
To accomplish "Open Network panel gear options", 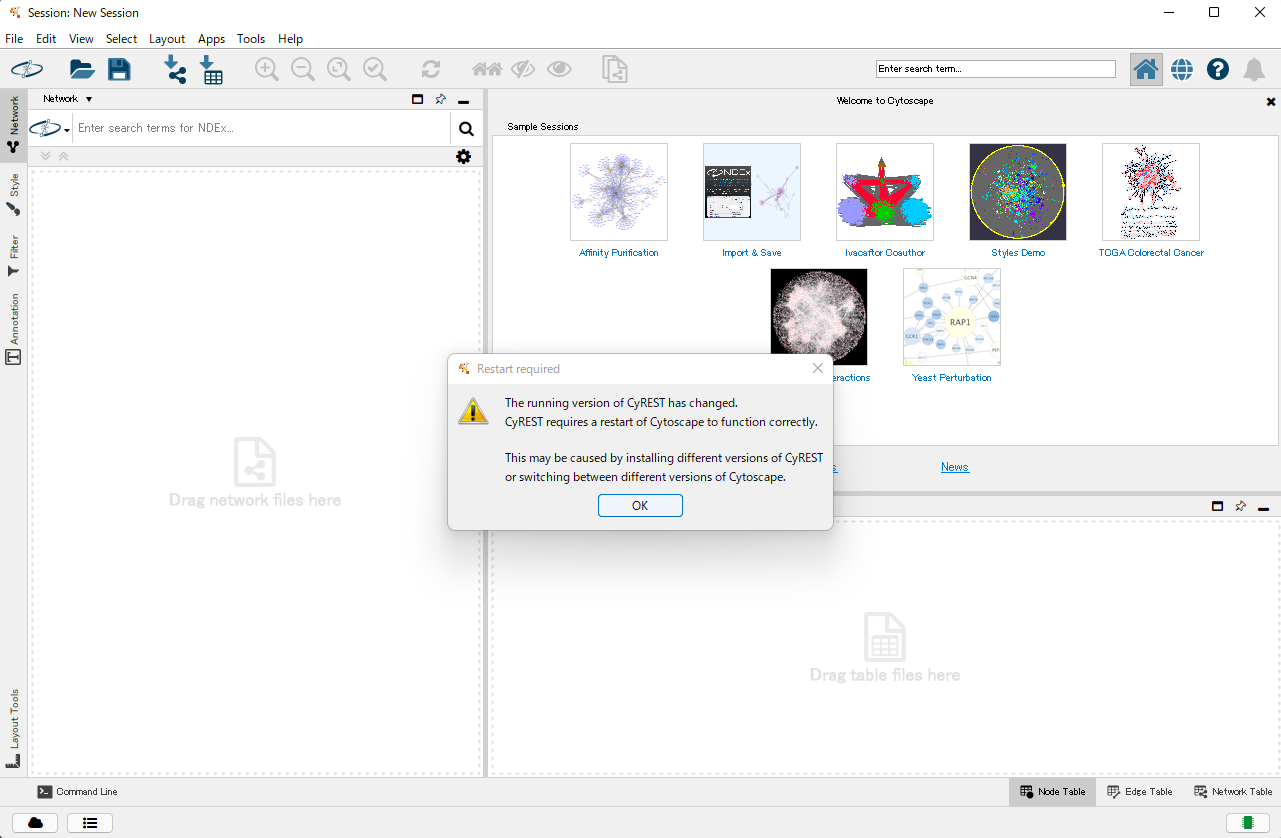I will [463, 156].
